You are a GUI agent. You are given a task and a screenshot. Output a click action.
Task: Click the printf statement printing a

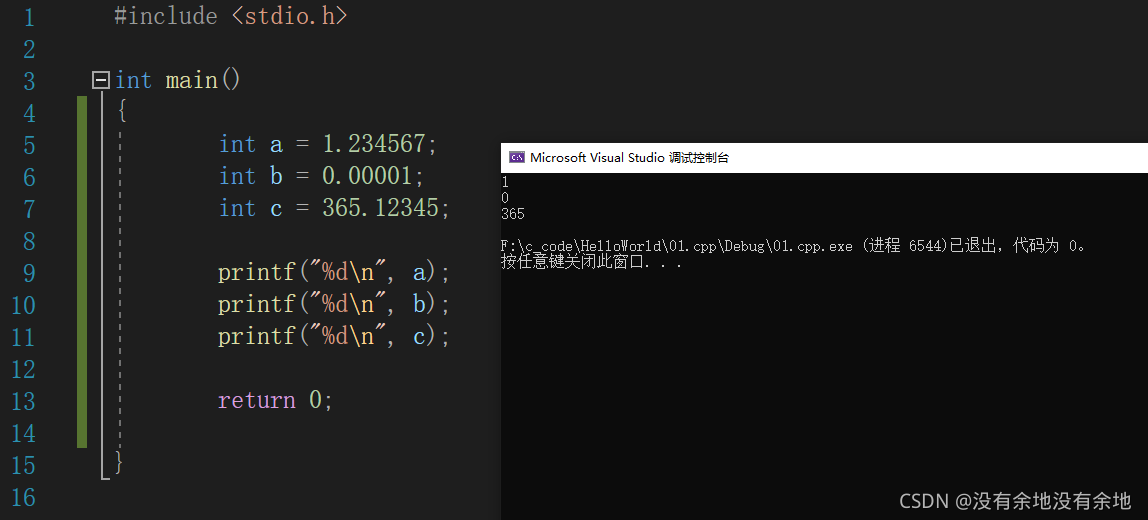pos(333,272)
